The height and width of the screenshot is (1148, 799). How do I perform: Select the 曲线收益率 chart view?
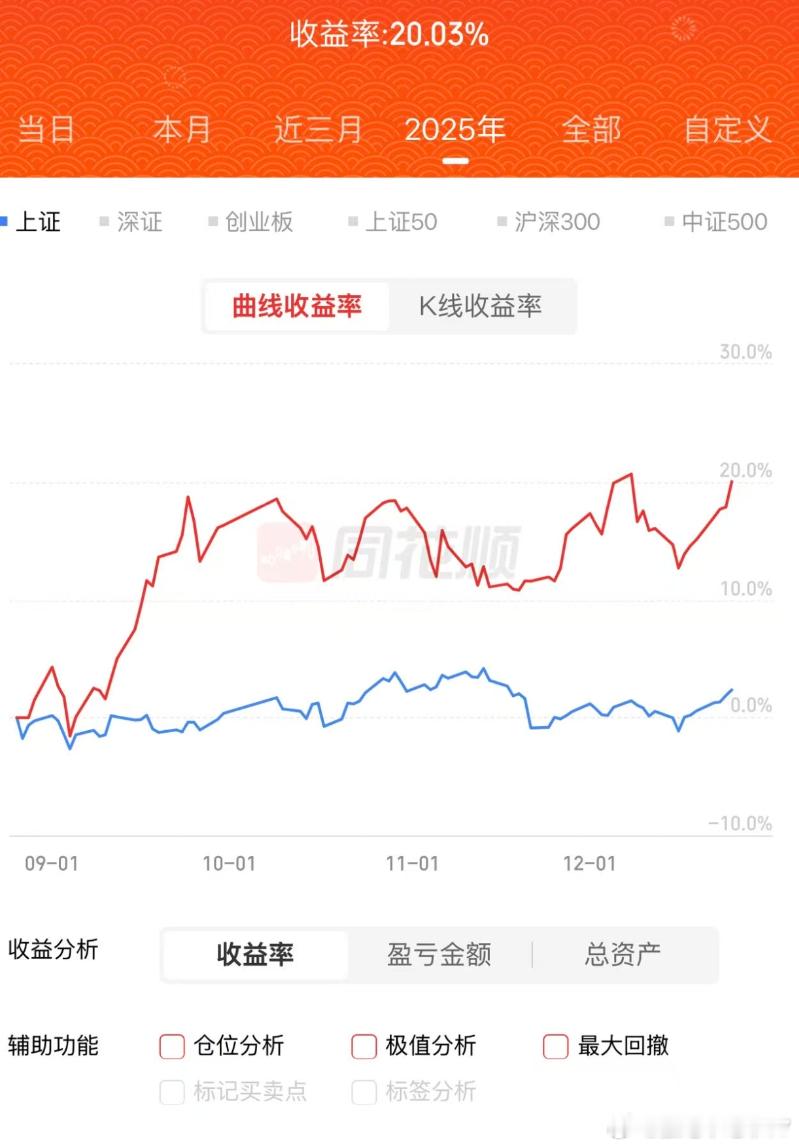coord(296,307)
